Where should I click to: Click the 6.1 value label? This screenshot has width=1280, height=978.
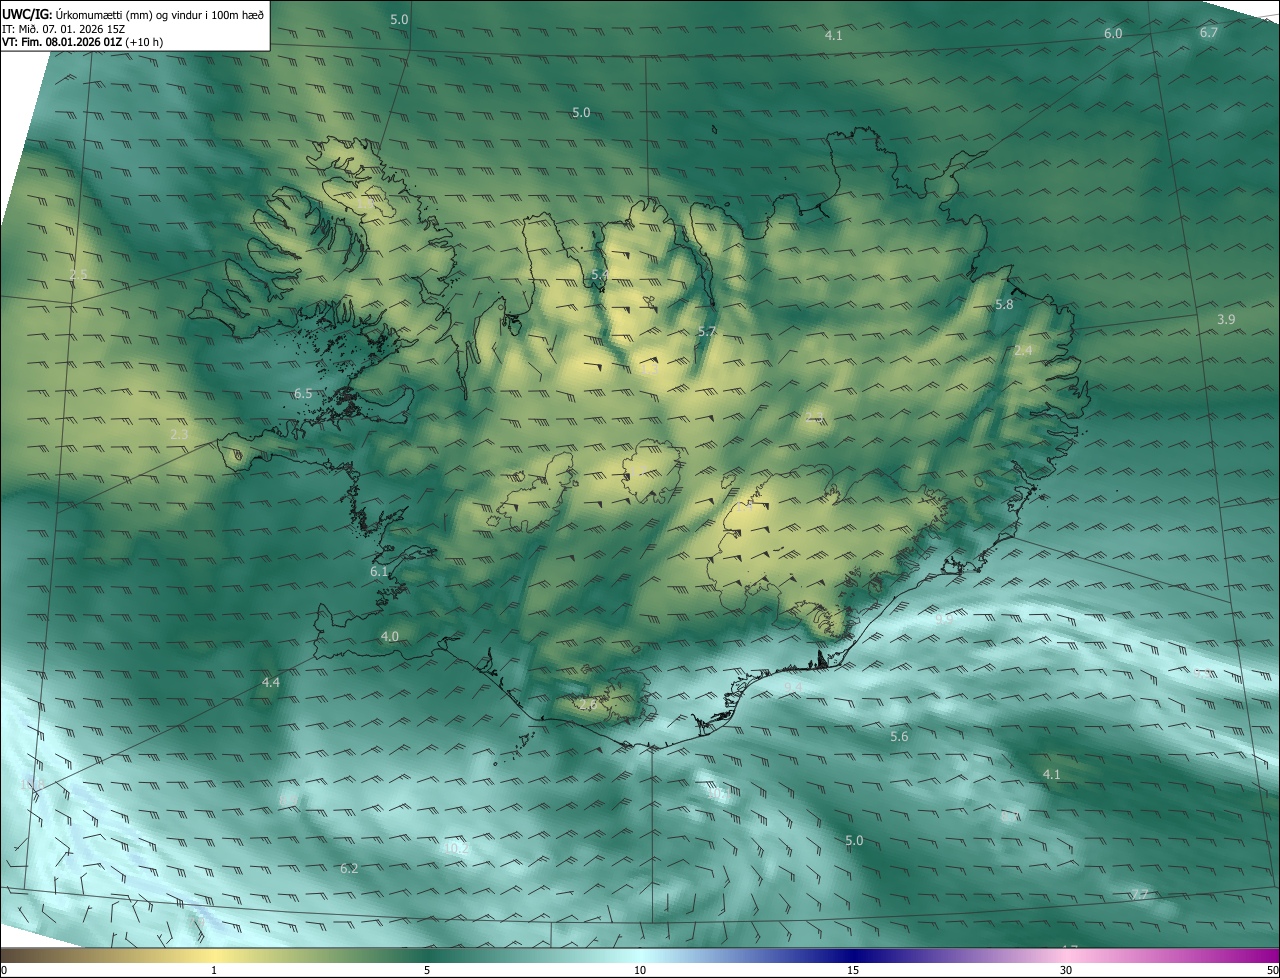pos(379,572)
